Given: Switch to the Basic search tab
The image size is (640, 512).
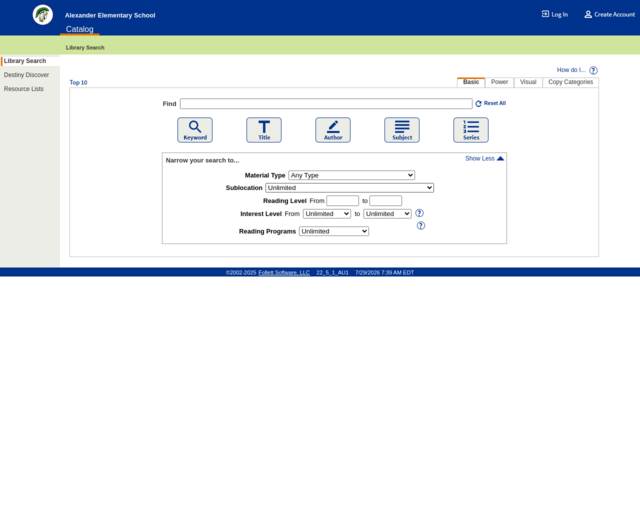Looking at the screenshot, I should click(471, 82).
